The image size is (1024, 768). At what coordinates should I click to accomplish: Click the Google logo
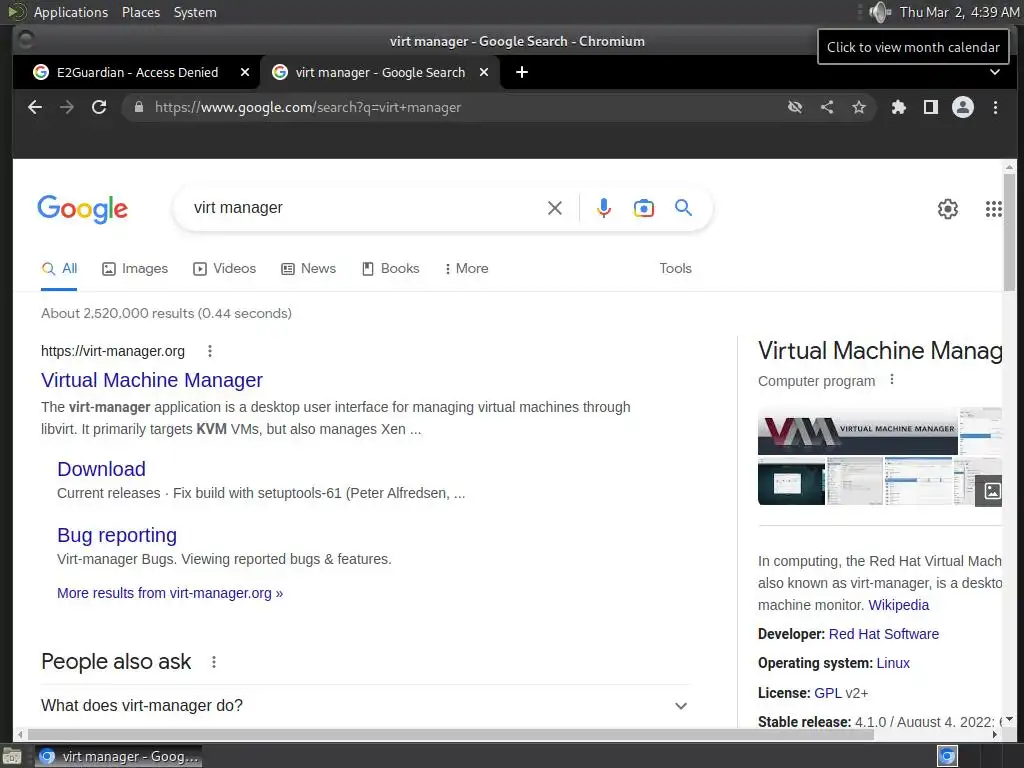[x=82, y=209]
